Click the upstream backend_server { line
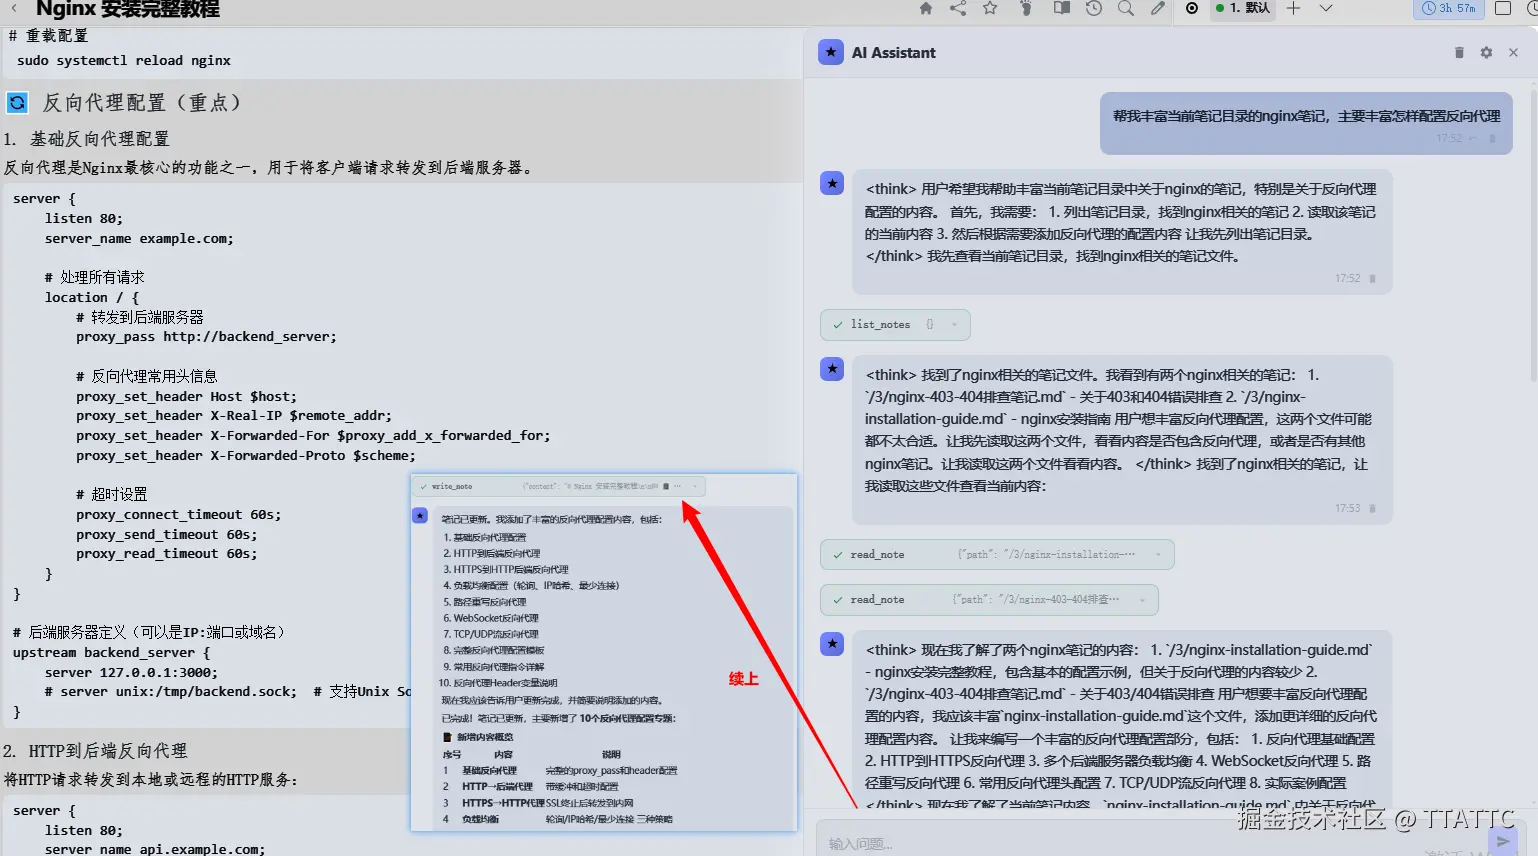Image resolution: width=1538 pixels, height=856 pixels. (112, 653)
